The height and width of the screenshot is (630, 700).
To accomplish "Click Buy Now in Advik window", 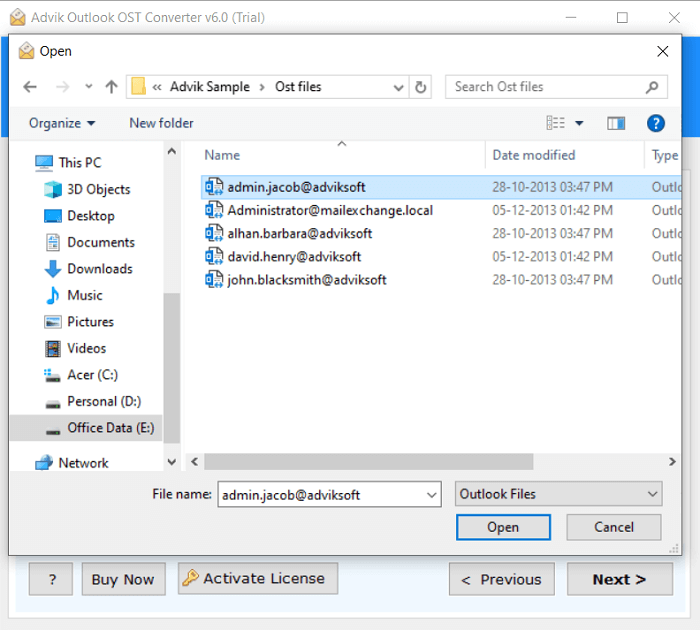I will click(x=123, y=579).
